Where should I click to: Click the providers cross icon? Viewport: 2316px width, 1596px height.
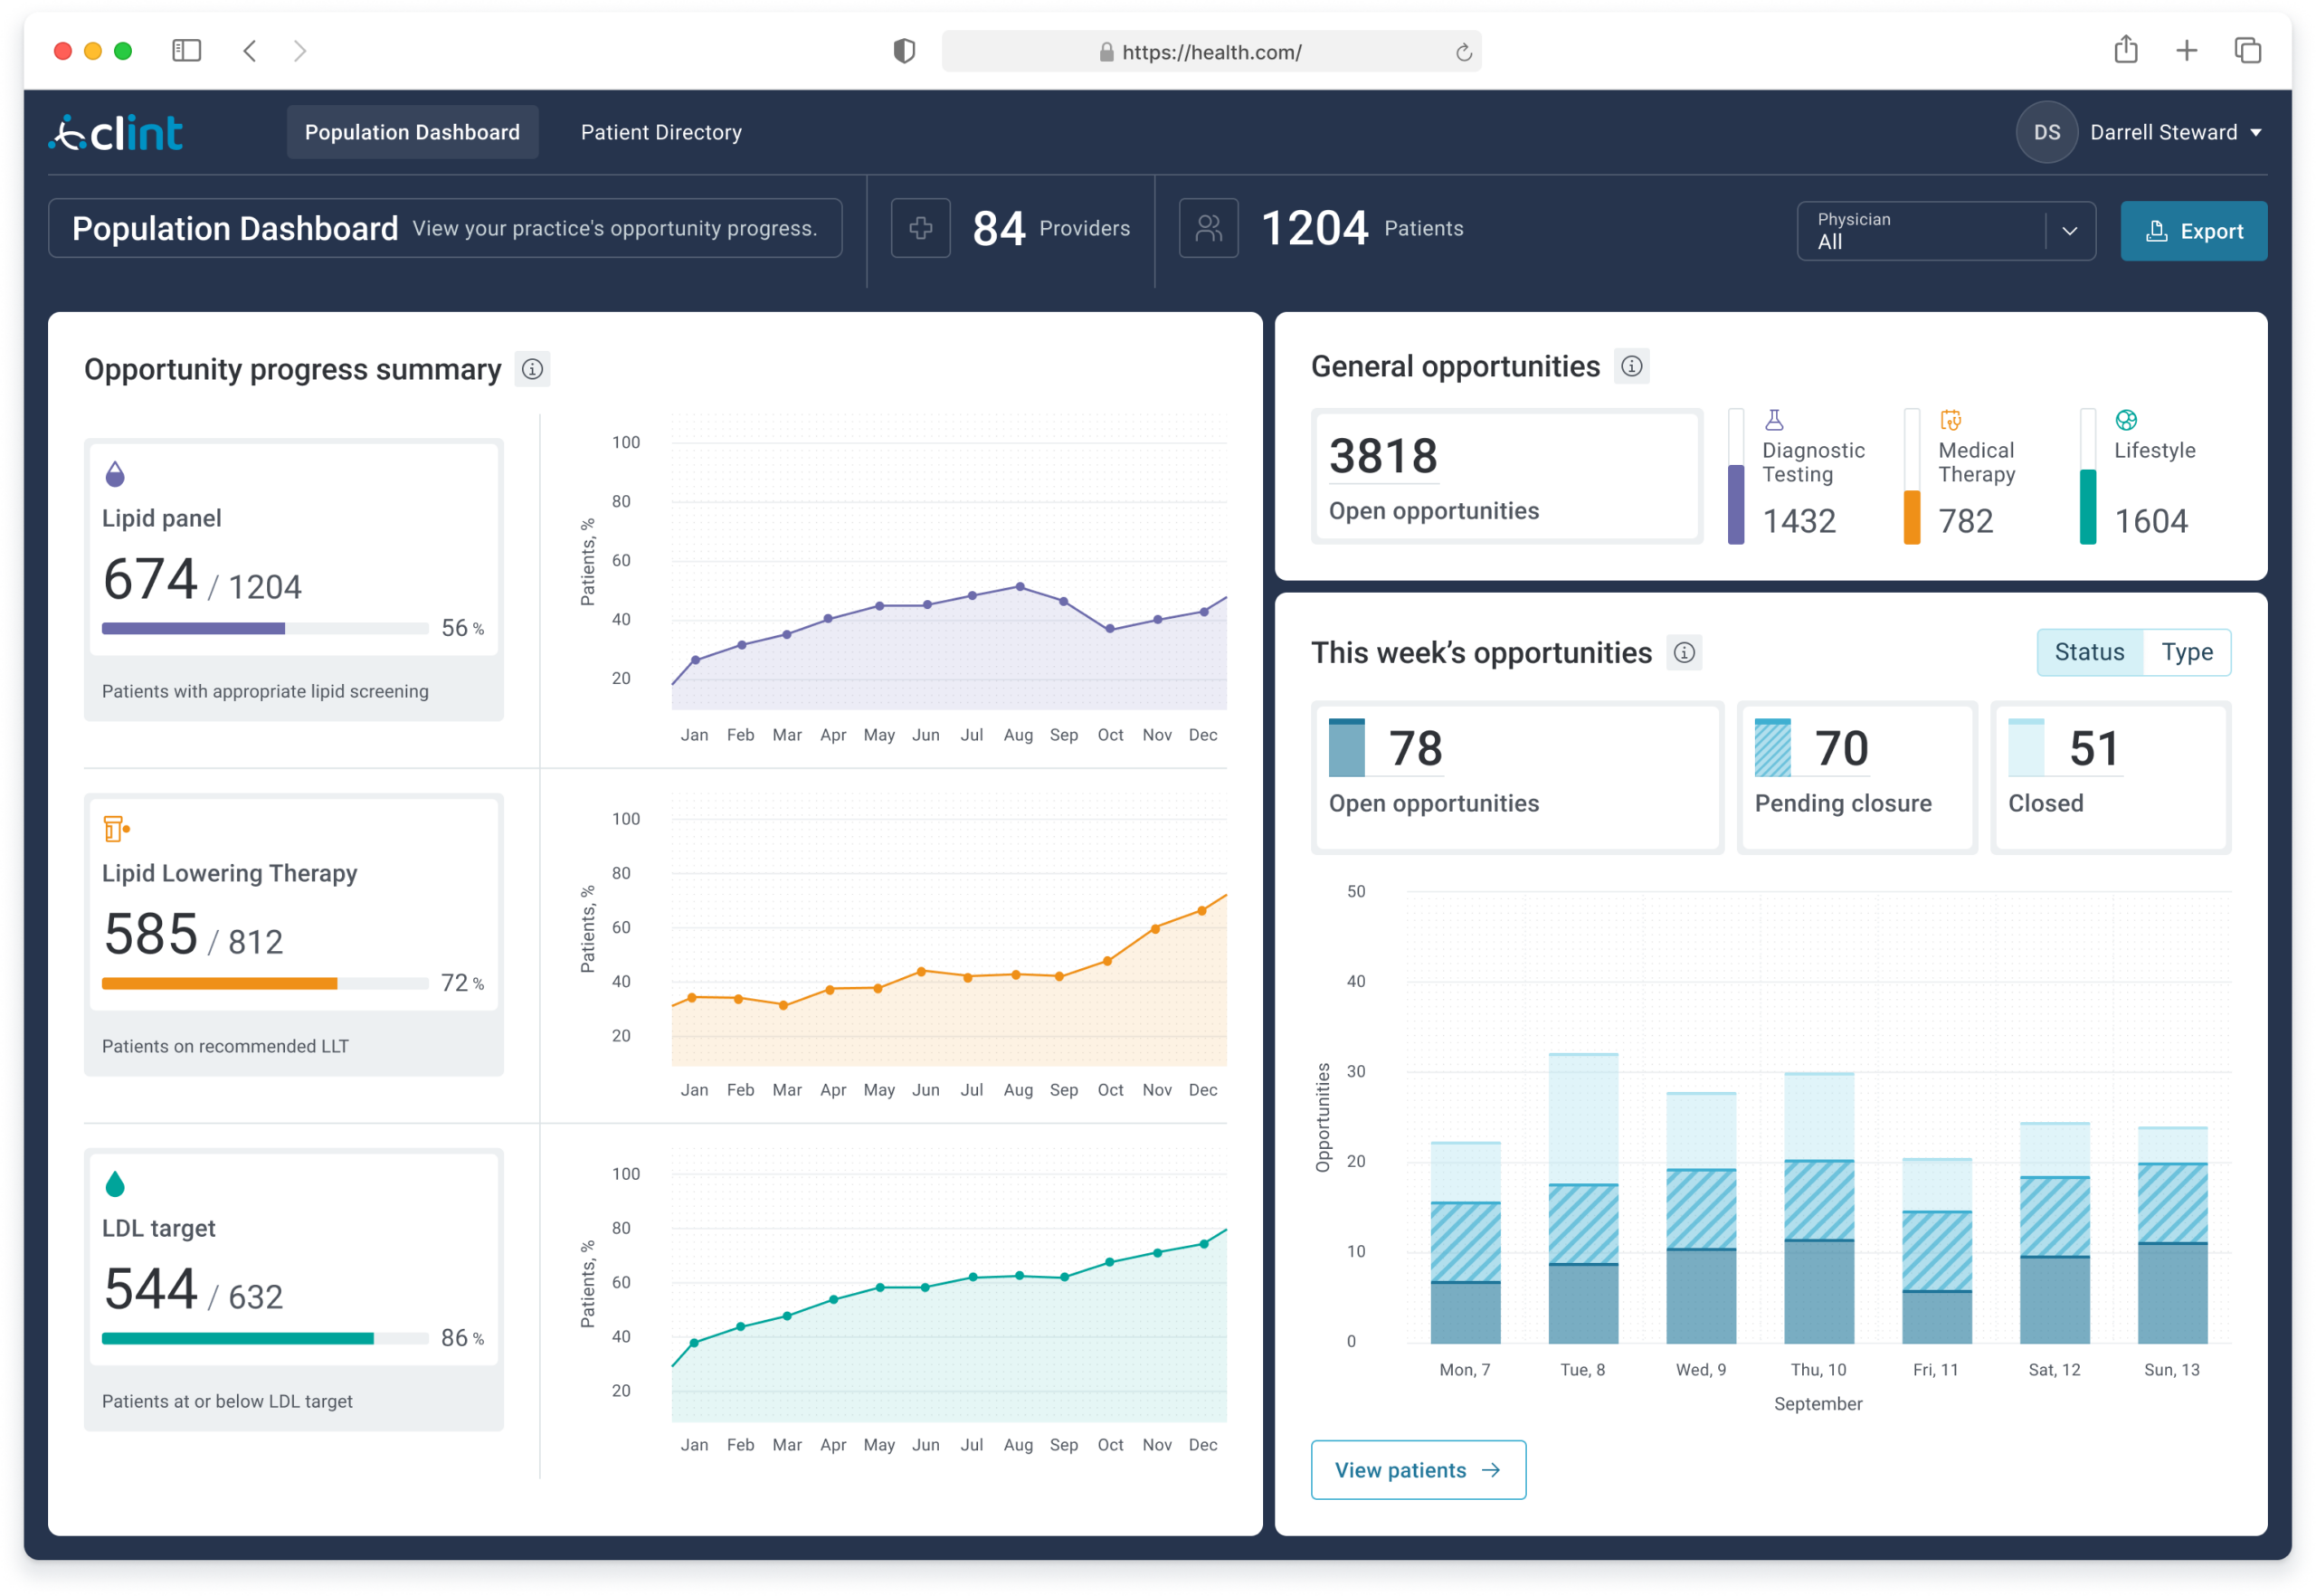(919, 228)
